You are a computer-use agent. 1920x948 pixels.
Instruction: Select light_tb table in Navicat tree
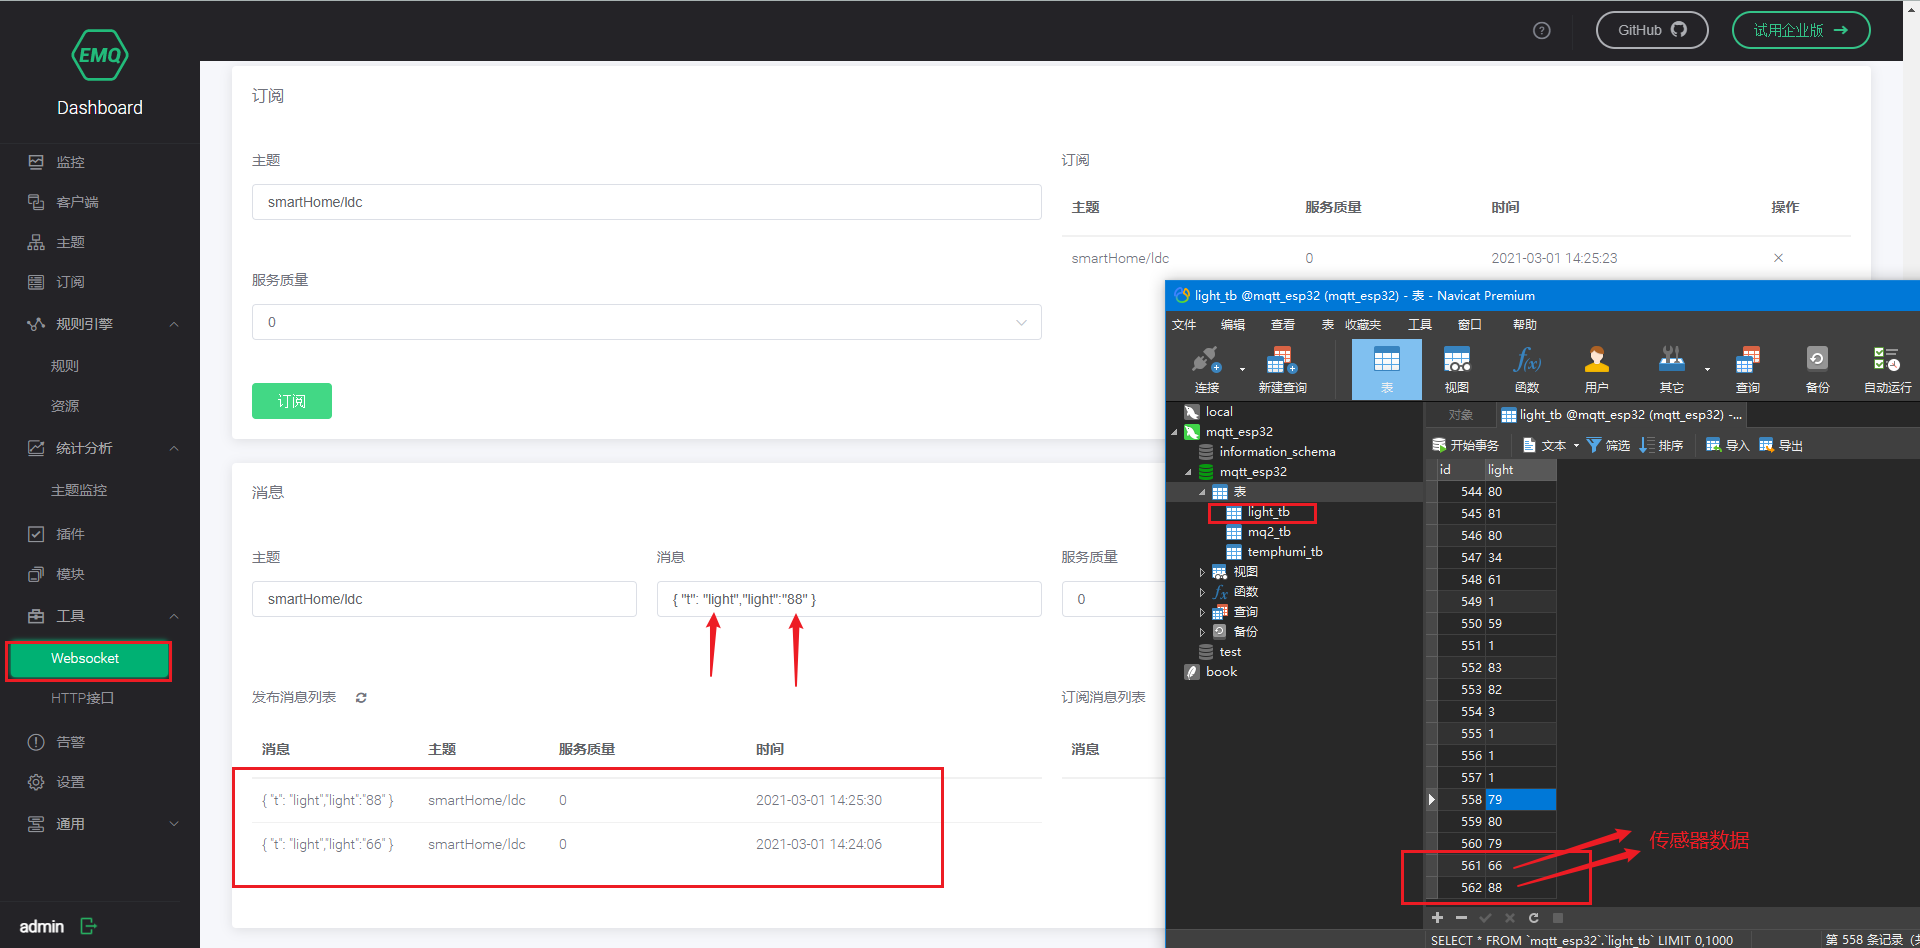coord(1268,512)
